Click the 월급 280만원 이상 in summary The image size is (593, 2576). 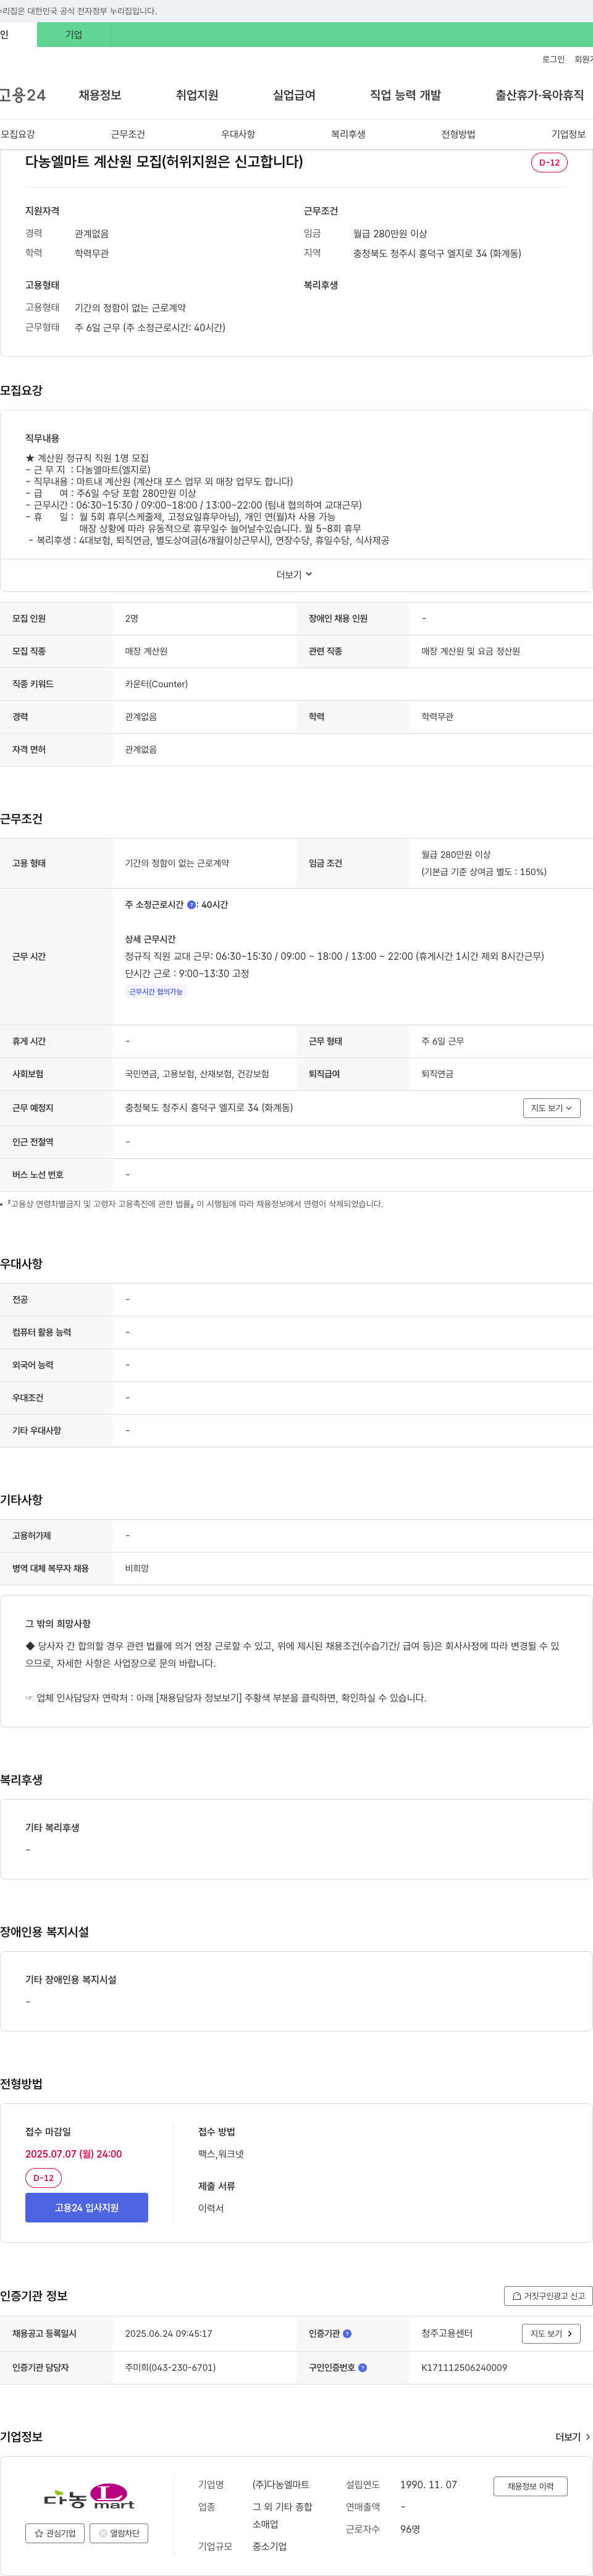(390, 234)
